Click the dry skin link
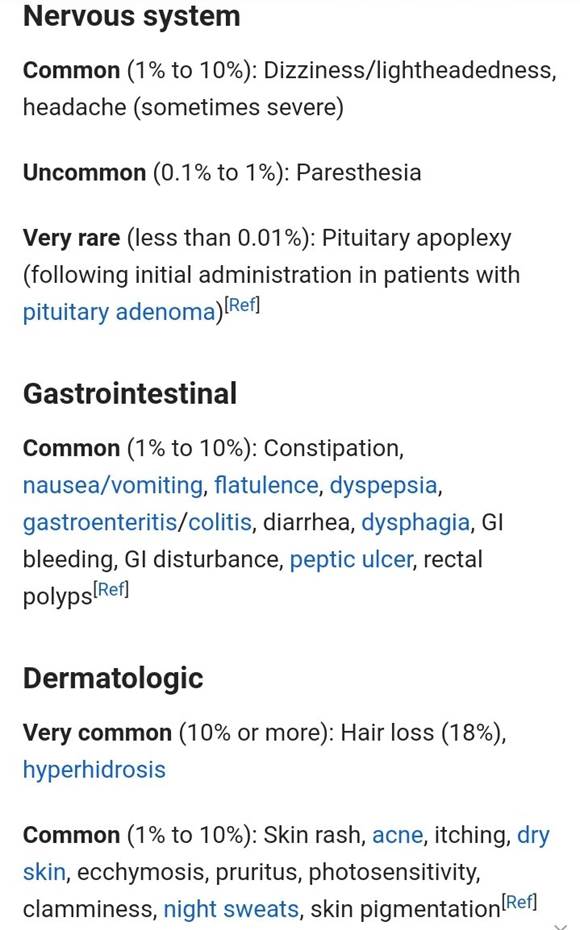This screenshot has height=930, width=580. coord(286,853)
